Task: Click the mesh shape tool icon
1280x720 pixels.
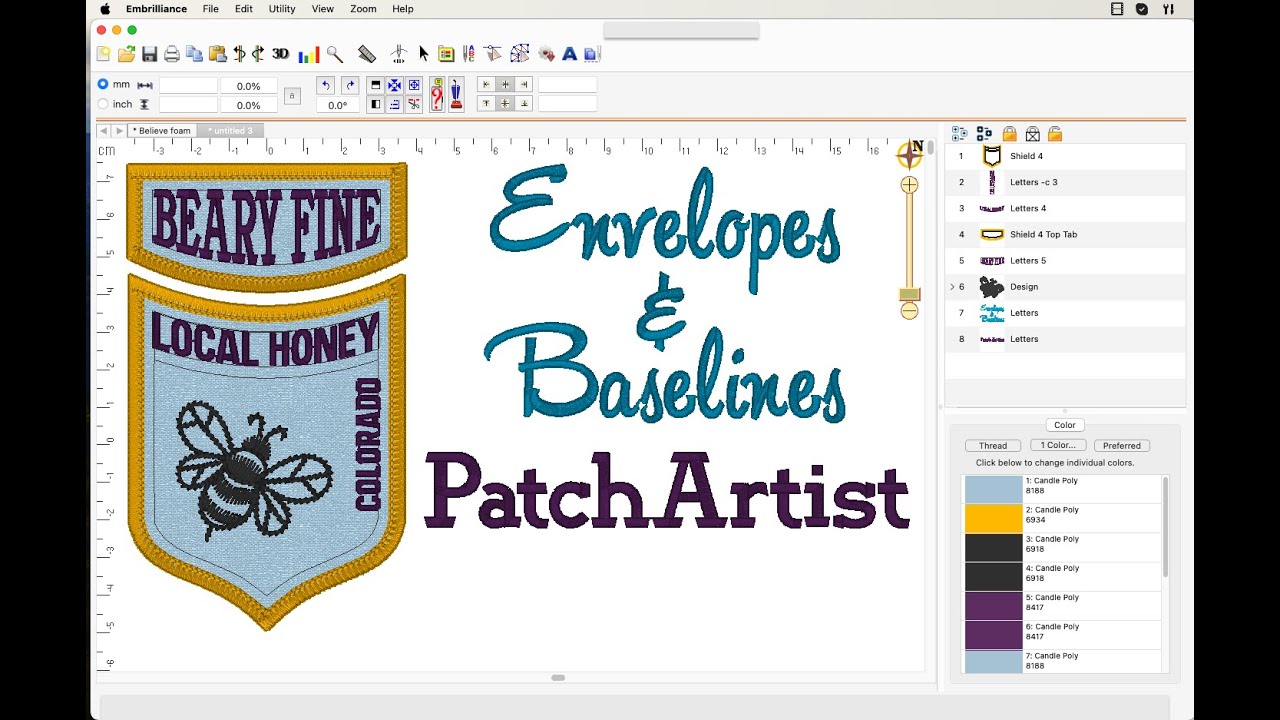Action: (519, 54)
